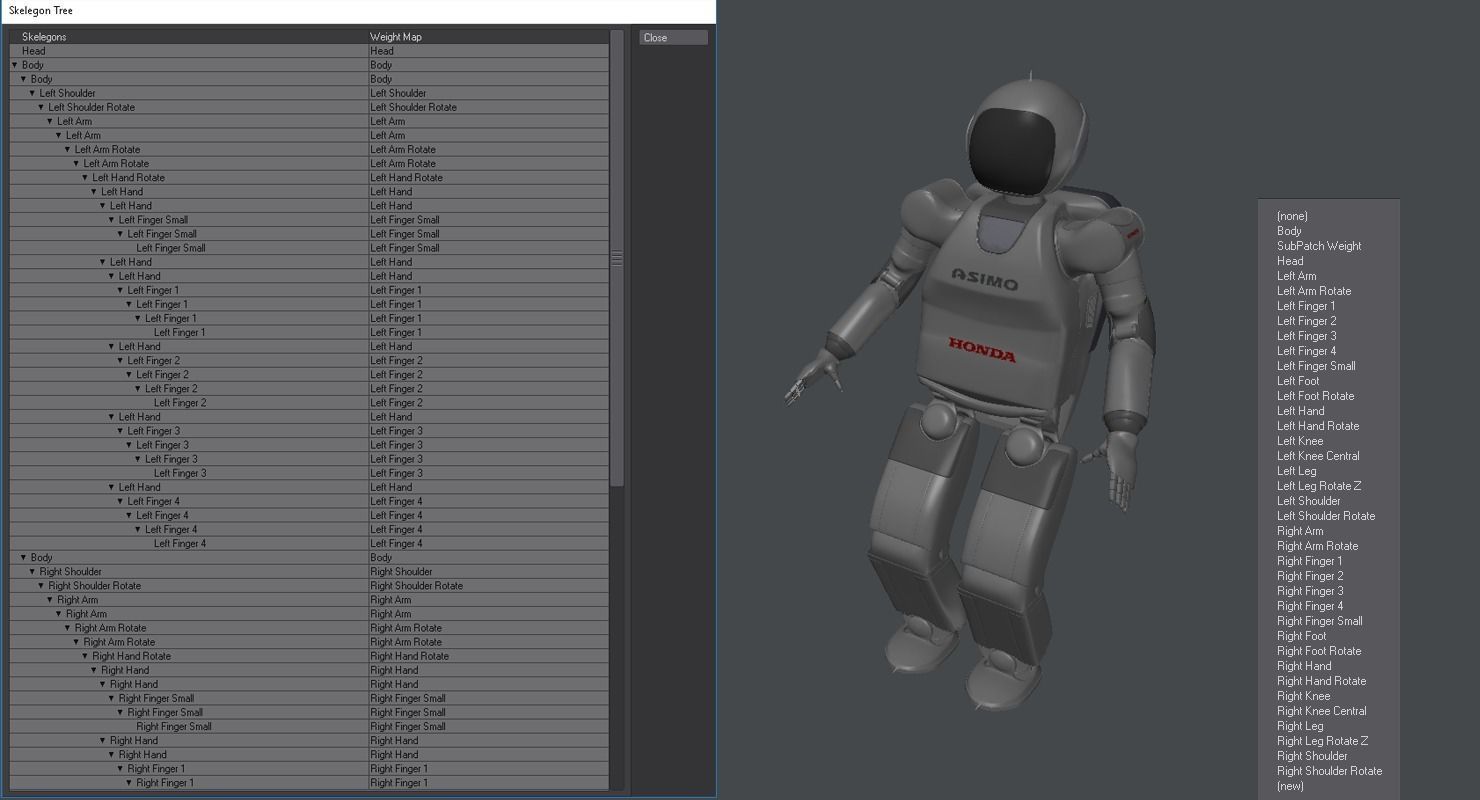Choose (none) in the weight map popup list
The height and width of the screenshot is (800, 1480).
[x=1292, y=216]
